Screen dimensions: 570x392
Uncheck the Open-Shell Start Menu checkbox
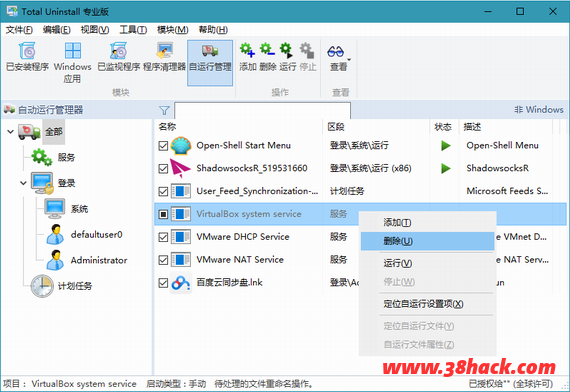point(163,146)
